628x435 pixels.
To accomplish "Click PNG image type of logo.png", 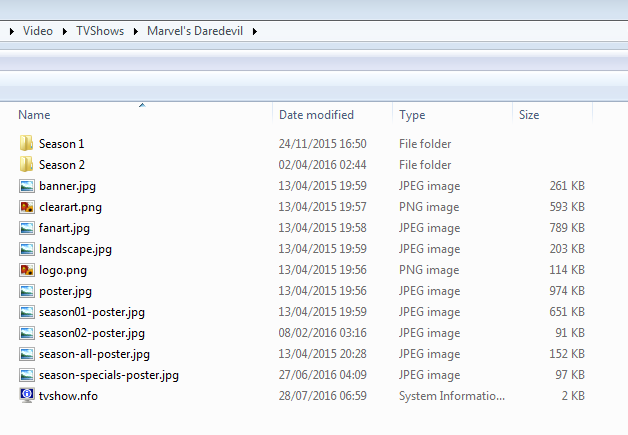I will (x=429, y=270).
